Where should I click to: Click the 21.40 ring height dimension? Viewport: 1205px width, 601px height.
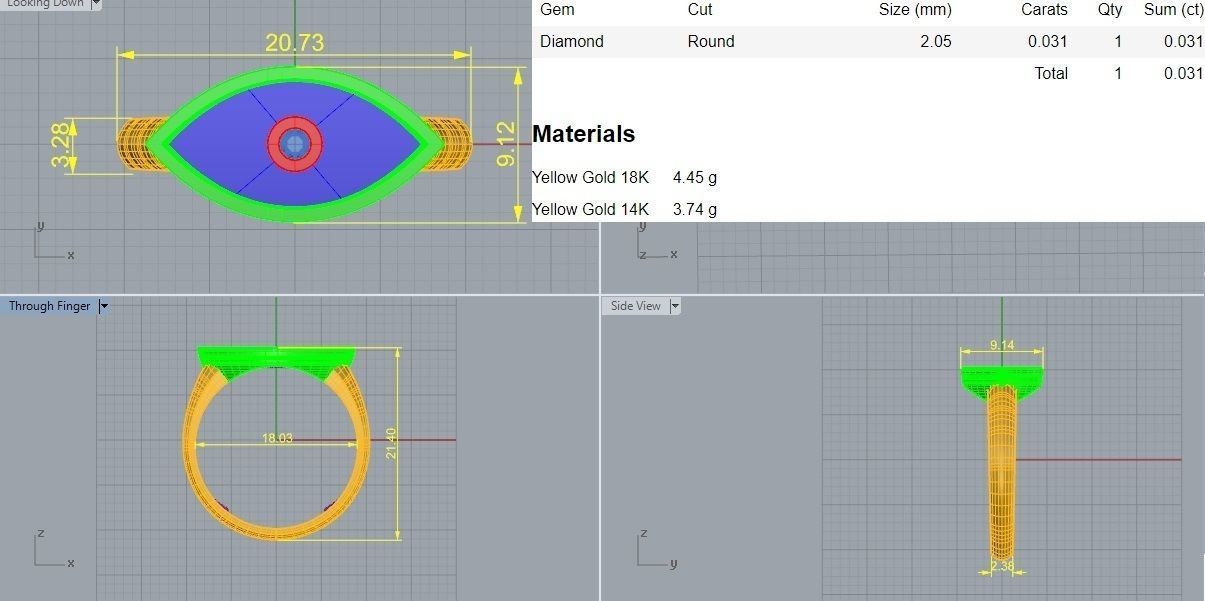tap(391, 444)
